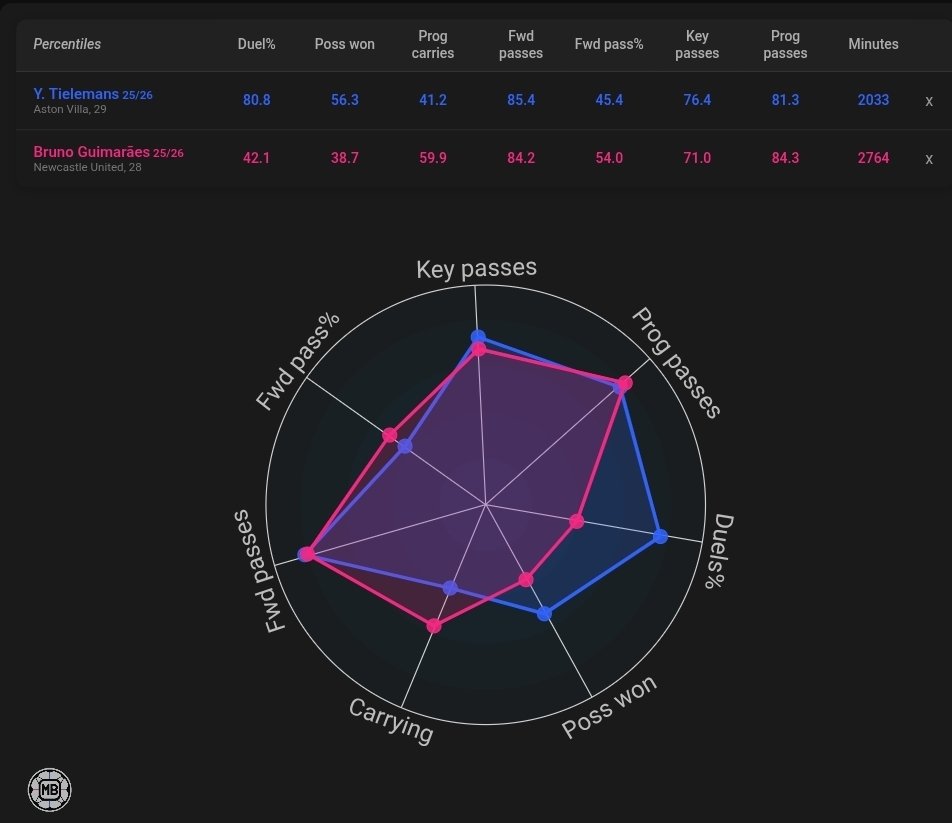Click pink Poss won radar point
Image resolution: width=952 pixels, height=823 pixels.
526,580
